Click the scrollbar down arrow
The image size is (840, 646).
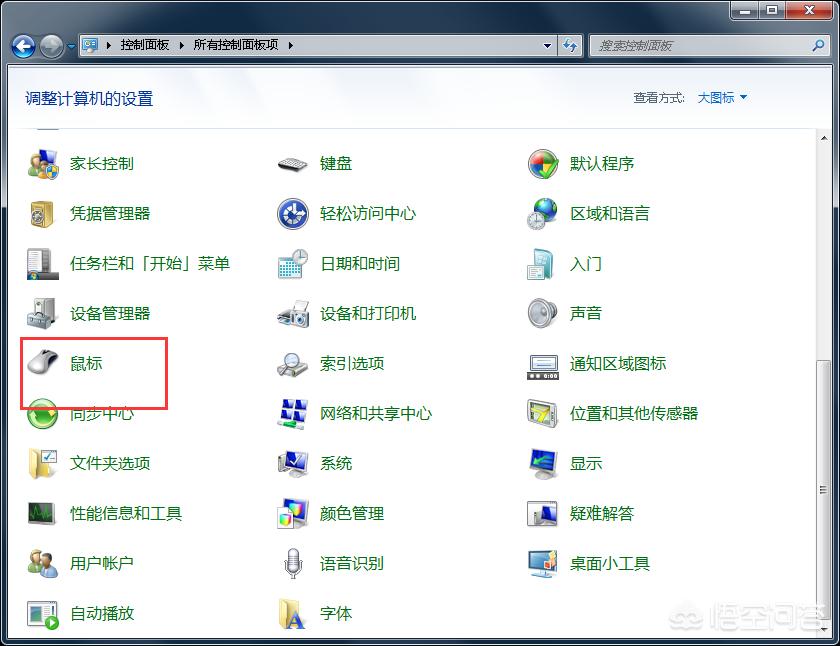click(x=824, y=630)
